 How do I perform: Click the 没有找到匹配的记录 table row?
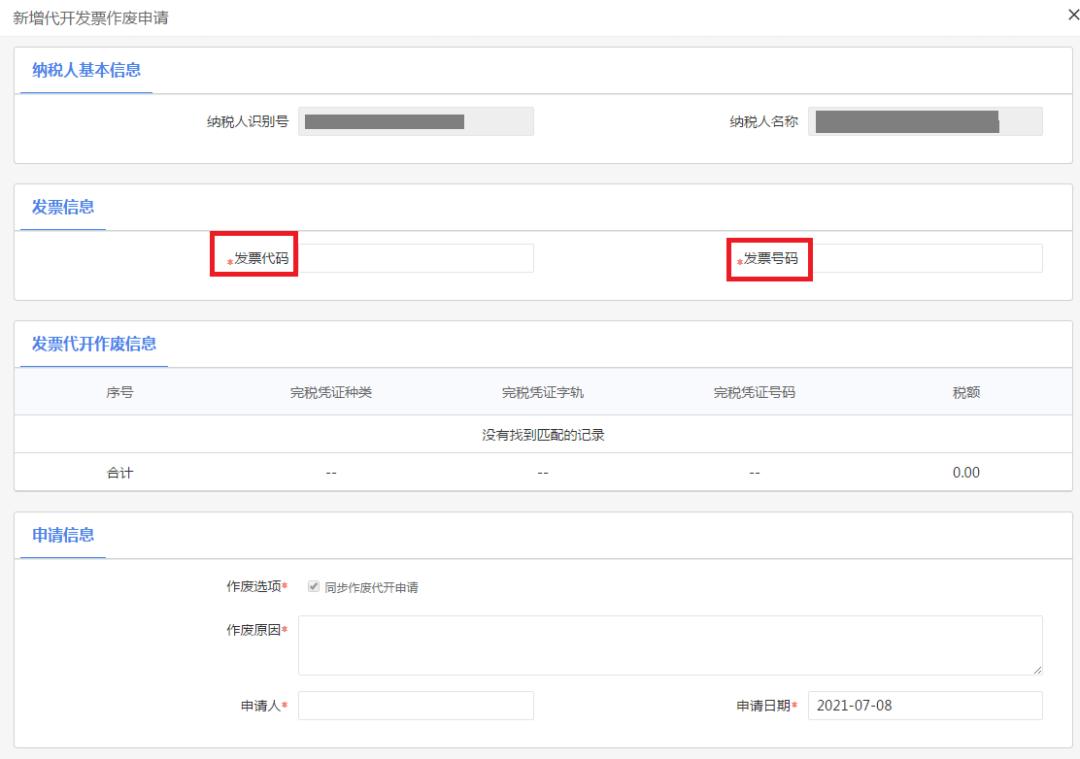[540, 432]
